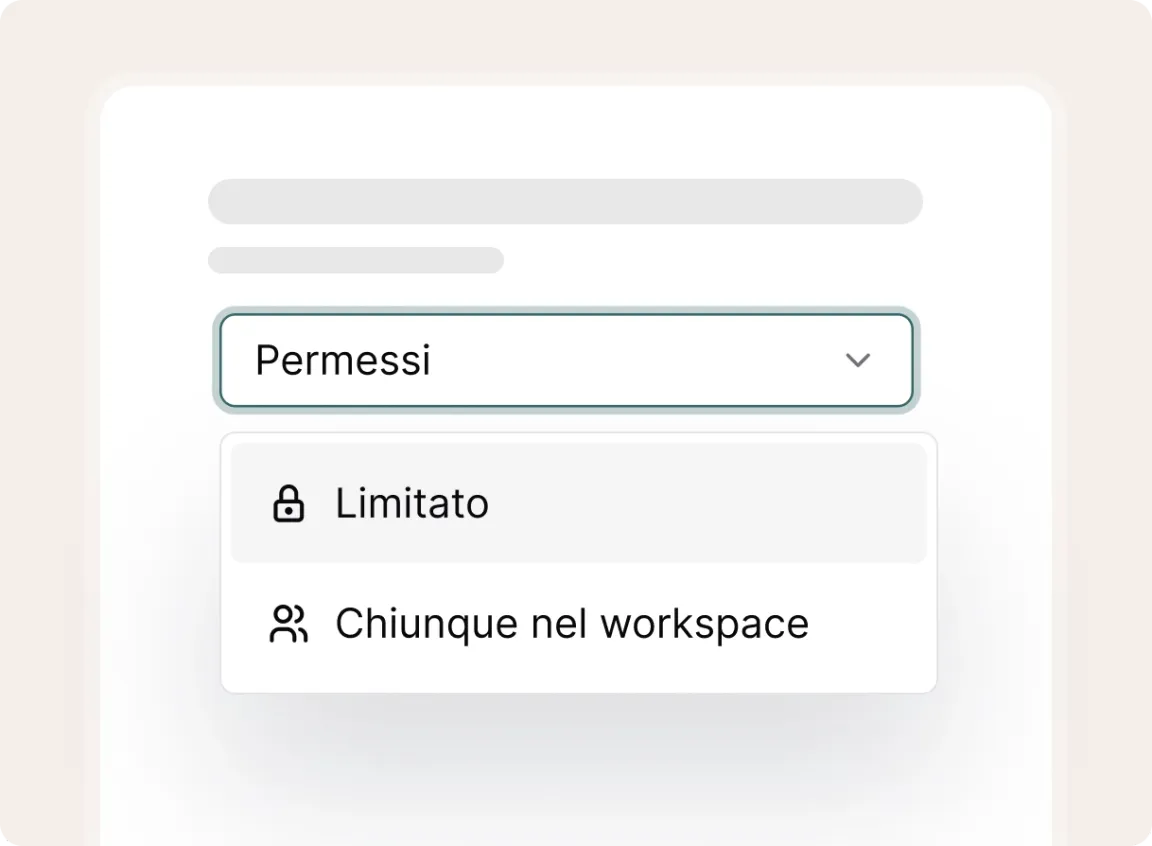Open the Permessi dropdown
The width and height of the screenshot is (1152, 846).
coord(566,360)
